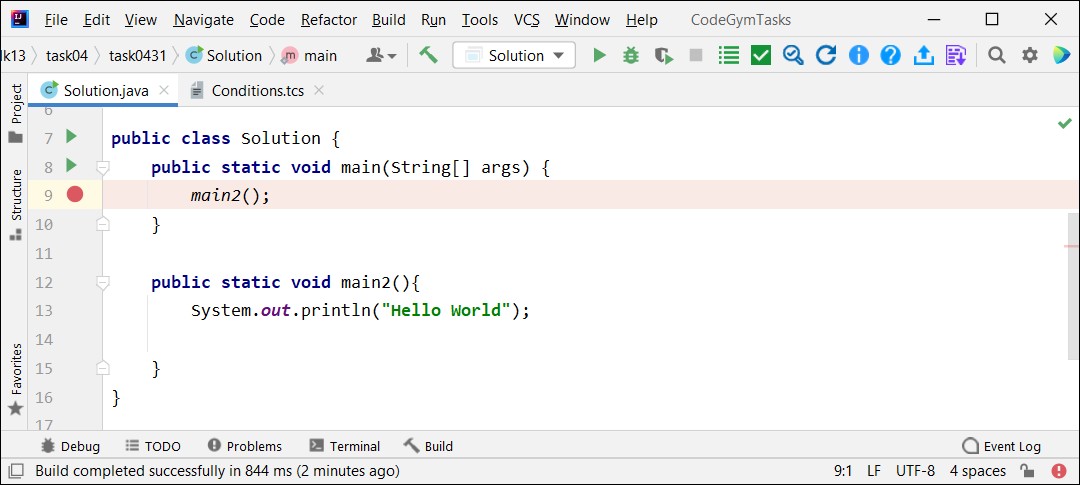Screen dimensions: 1080x485
Task: Open the View menu
Action: (x=141, y=20)
